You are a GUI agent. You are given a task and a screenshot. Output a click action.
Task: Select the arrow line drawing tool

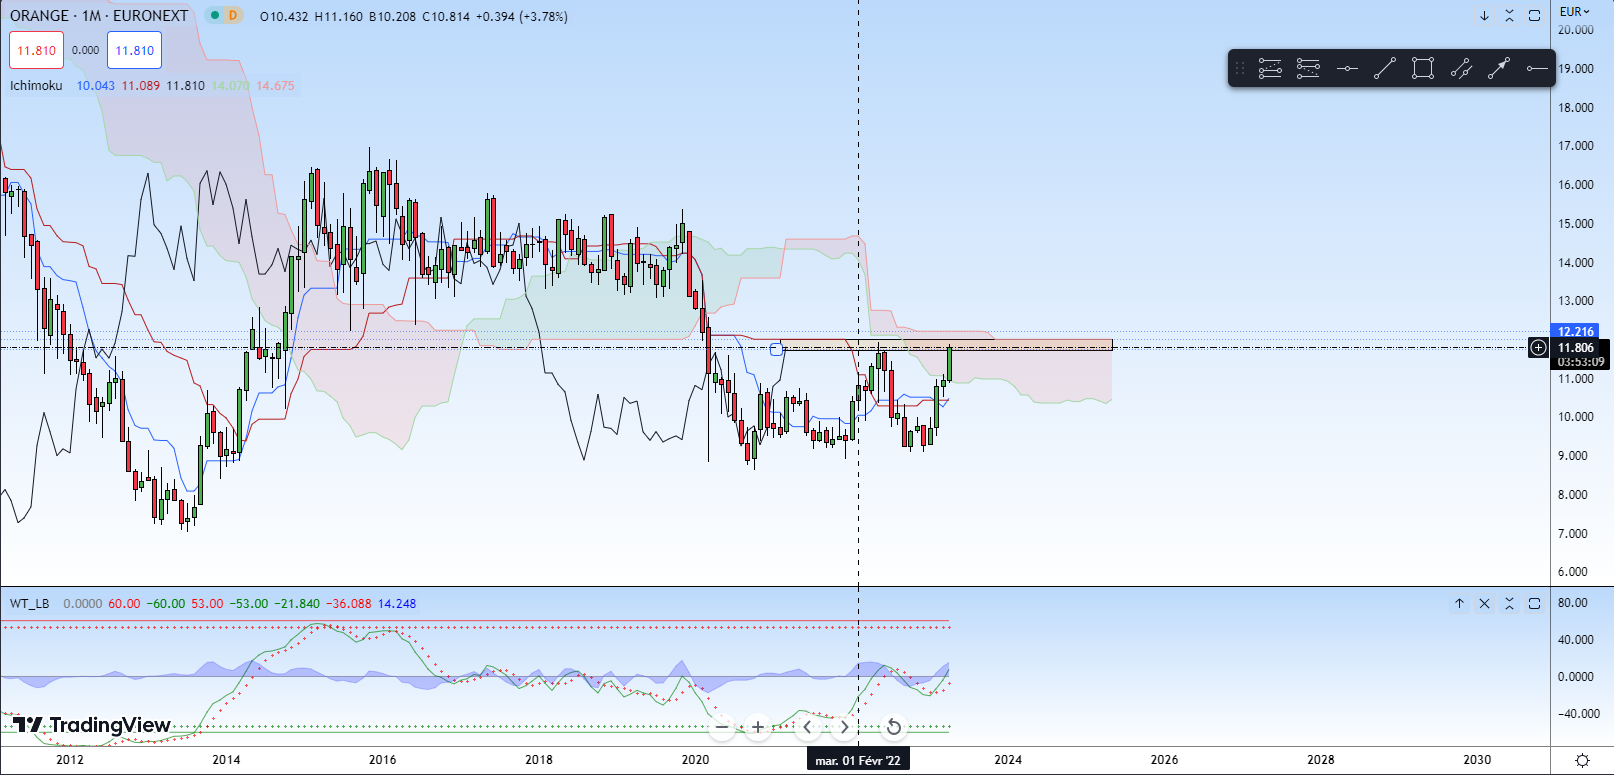point(1499,69)
